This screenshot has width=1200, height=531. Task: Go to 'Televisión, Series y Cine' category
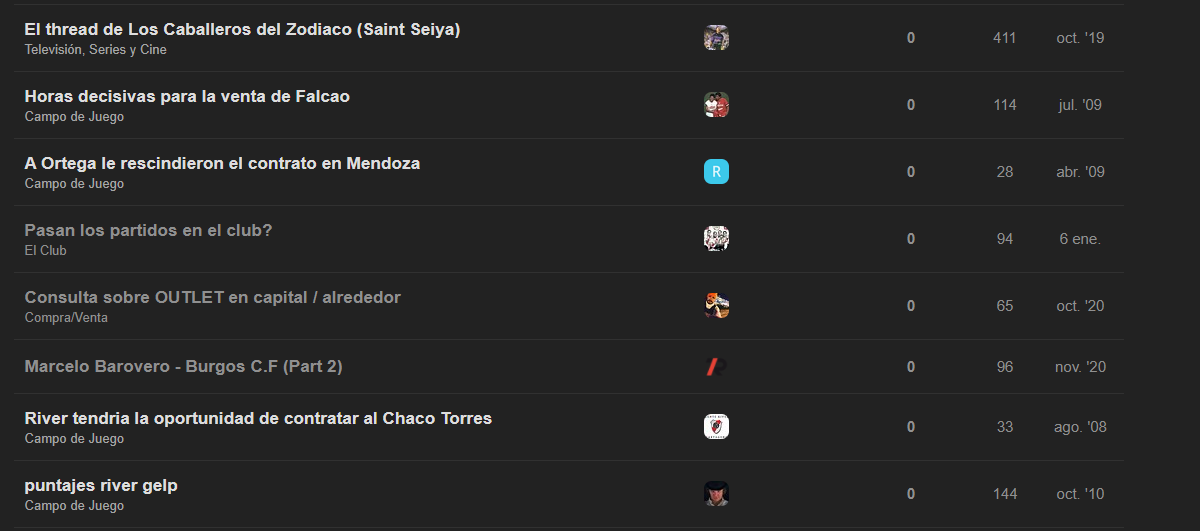coord(96,49)
